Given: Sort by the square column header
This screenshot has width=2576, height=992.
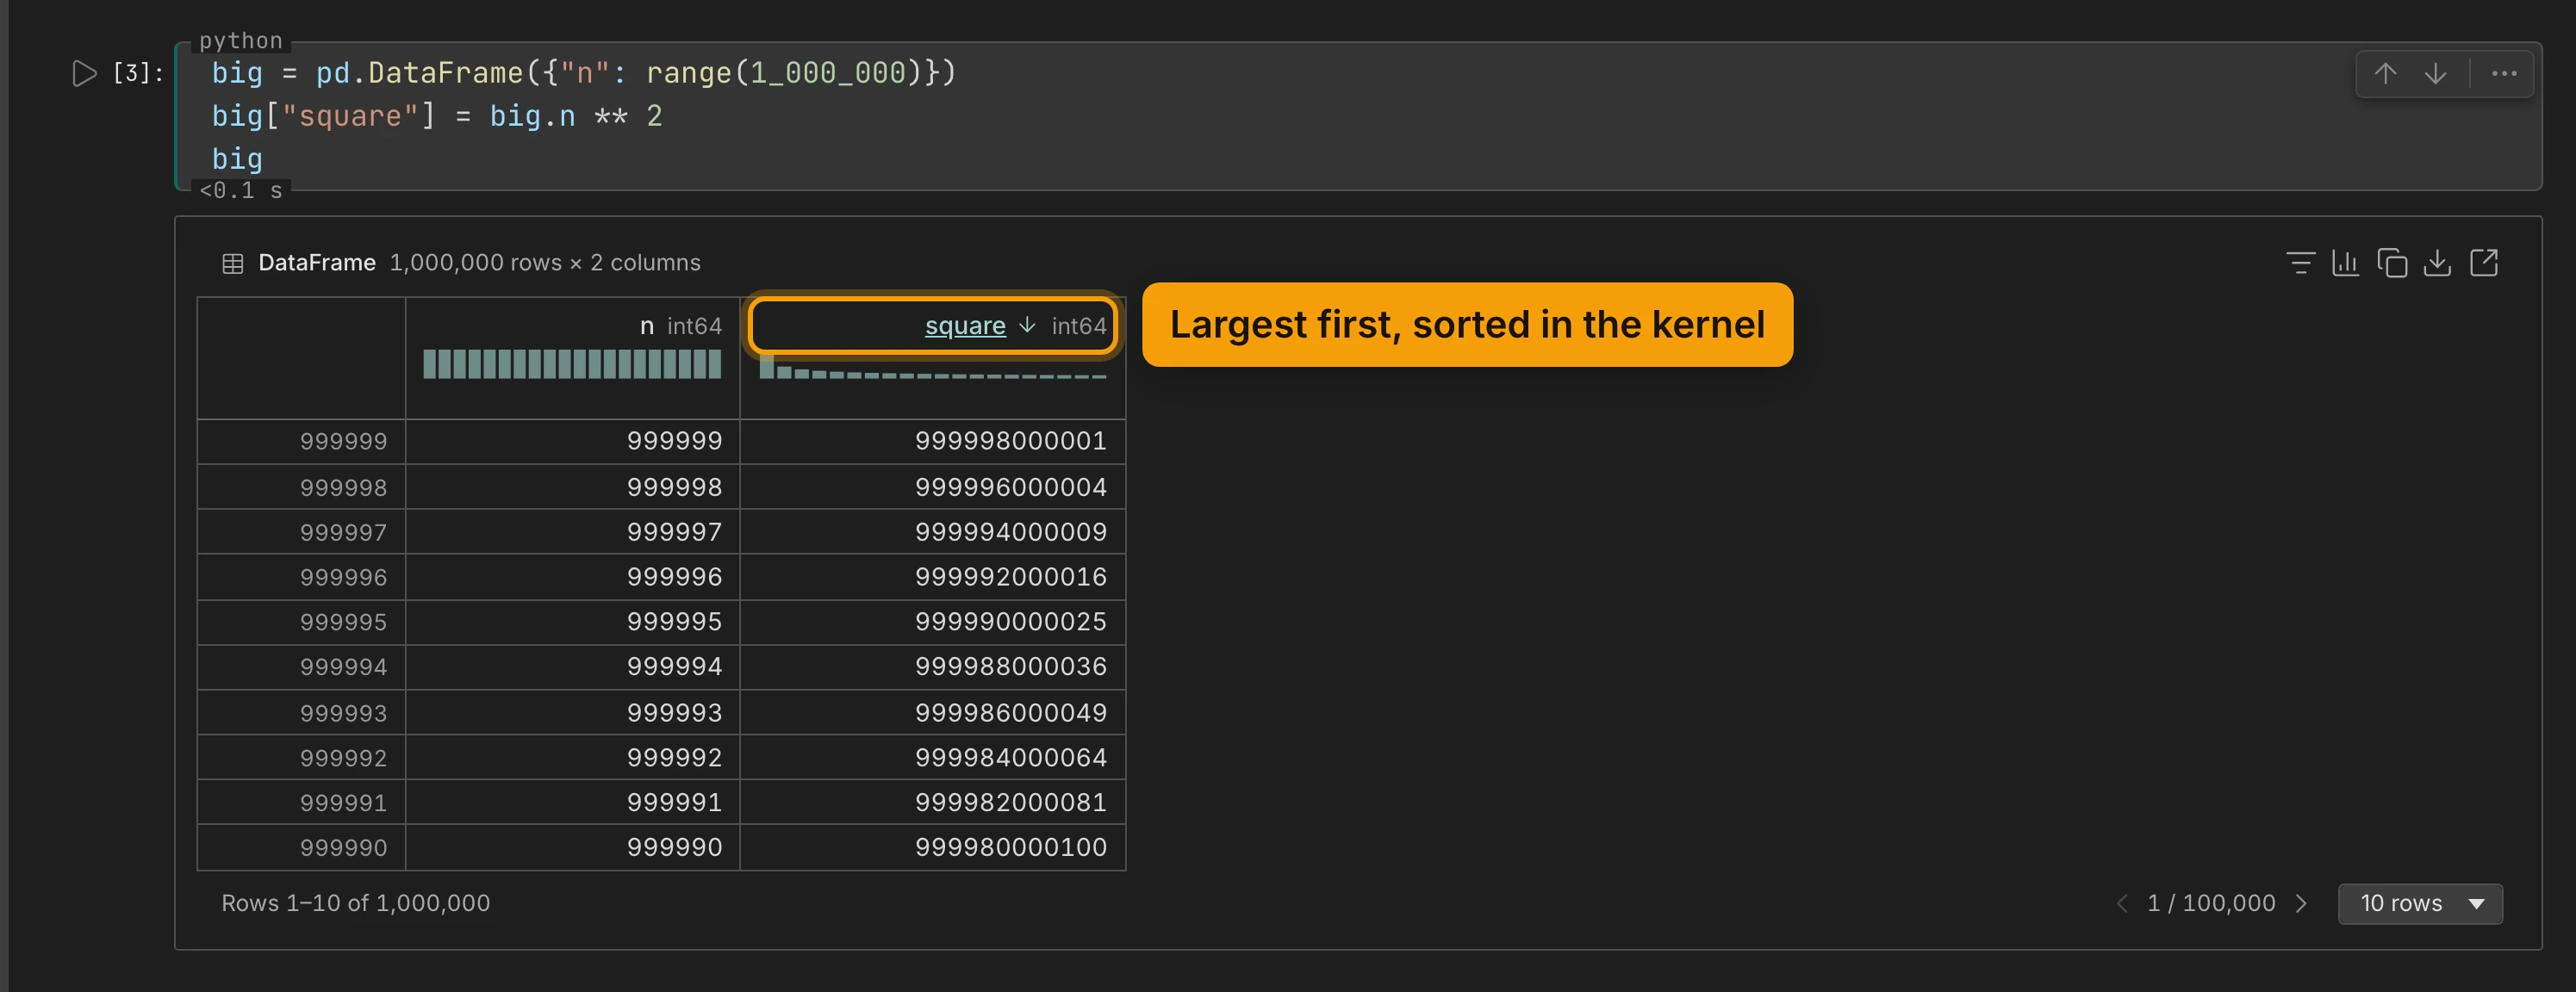Looking at the screenshot, I should tap(964, 325).
